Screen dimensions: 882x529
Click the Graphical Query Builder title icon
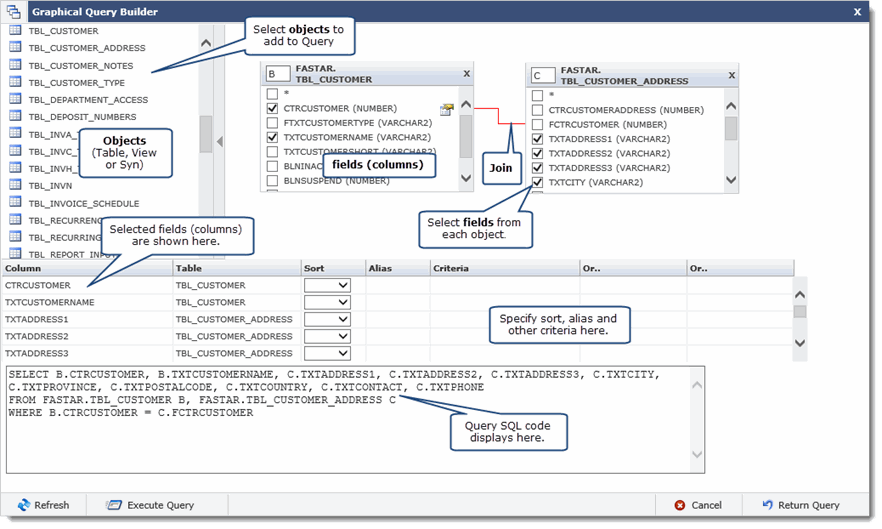click(14, 11)
